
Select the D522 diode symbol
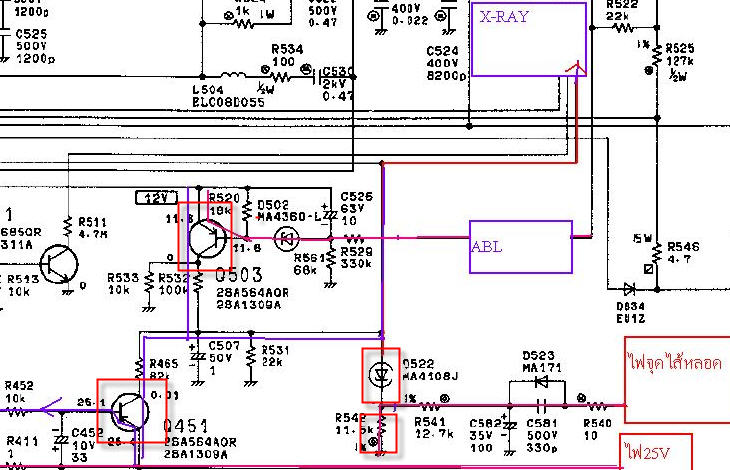coord(381,375)
